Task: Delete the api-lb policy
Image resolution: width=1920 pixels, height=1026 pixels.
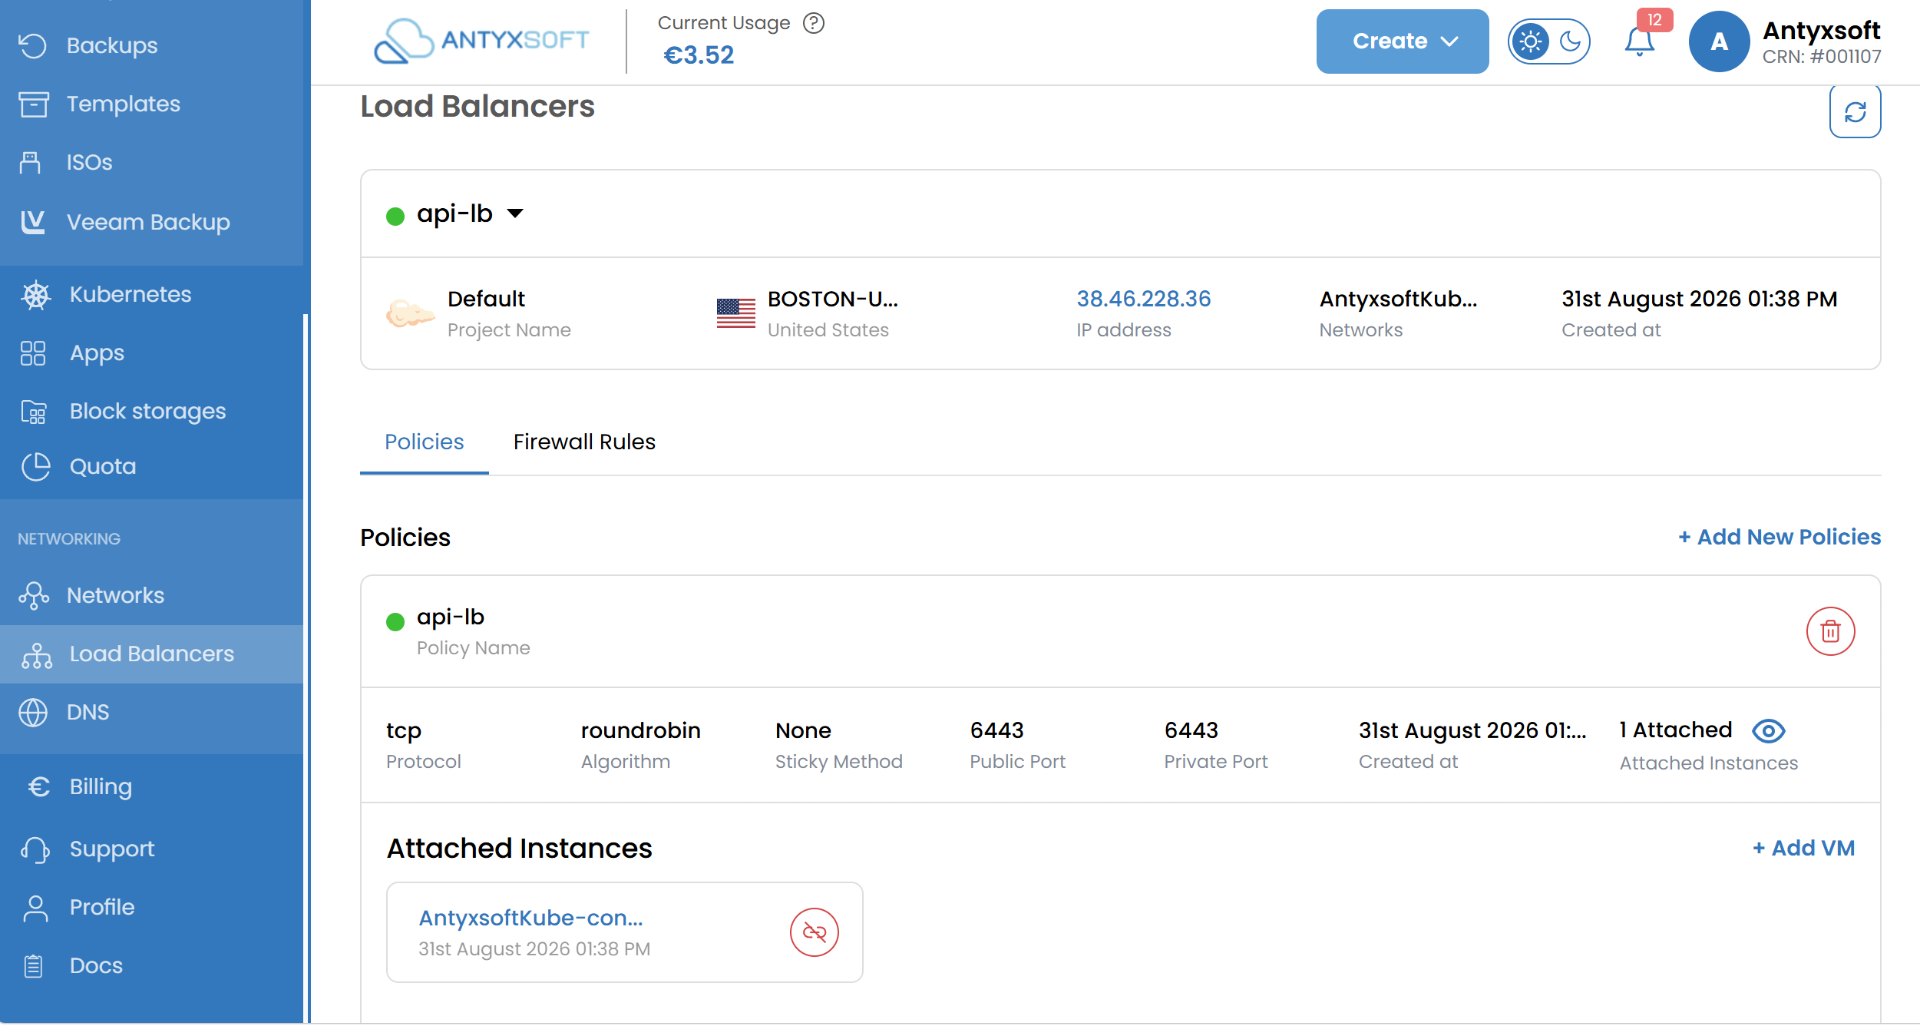Action: pyautogui.click(x=1830, y=632)
